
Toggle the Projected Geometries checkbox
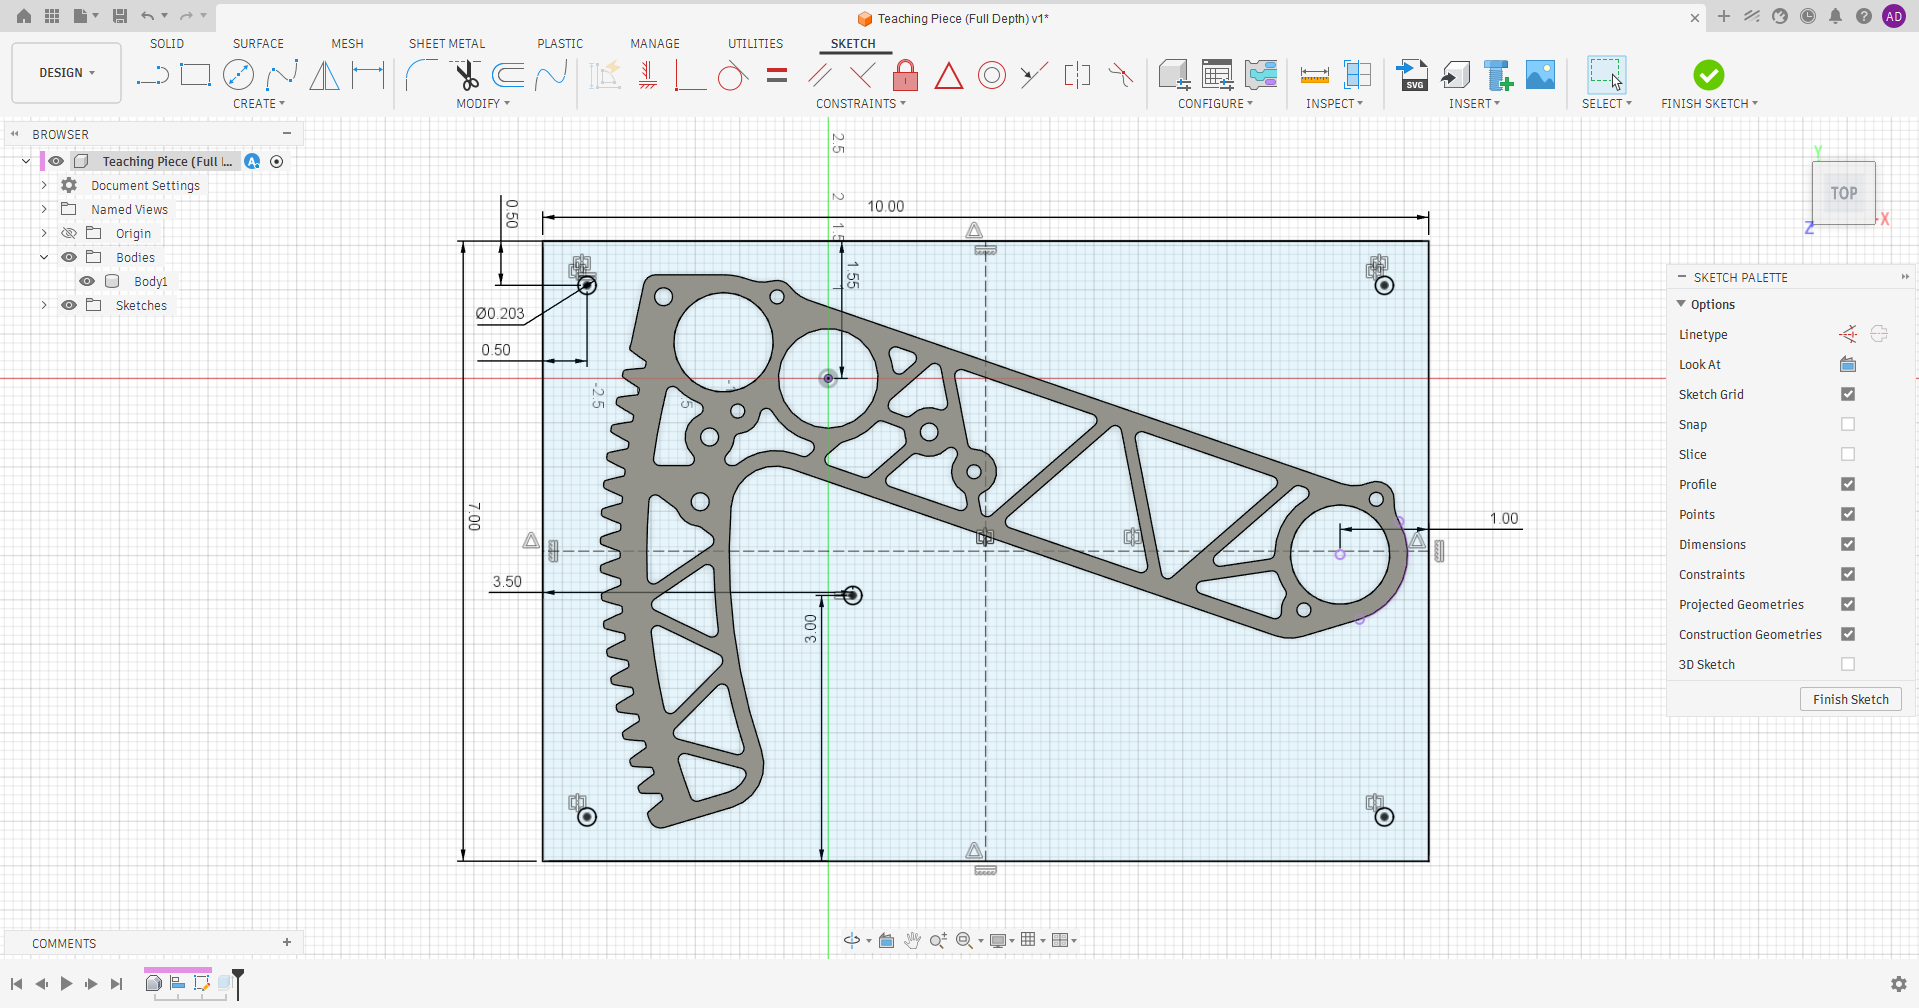pos(1848,604)
